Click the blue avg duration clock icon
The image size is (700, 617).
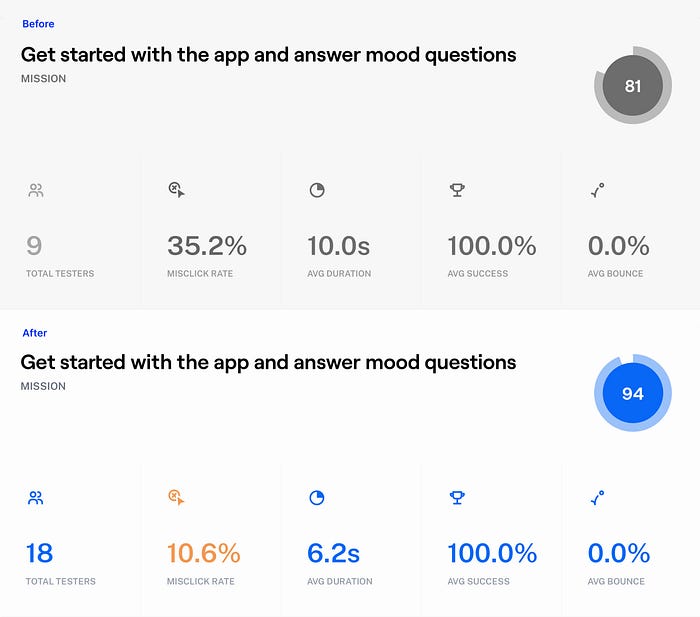[317, 498]
